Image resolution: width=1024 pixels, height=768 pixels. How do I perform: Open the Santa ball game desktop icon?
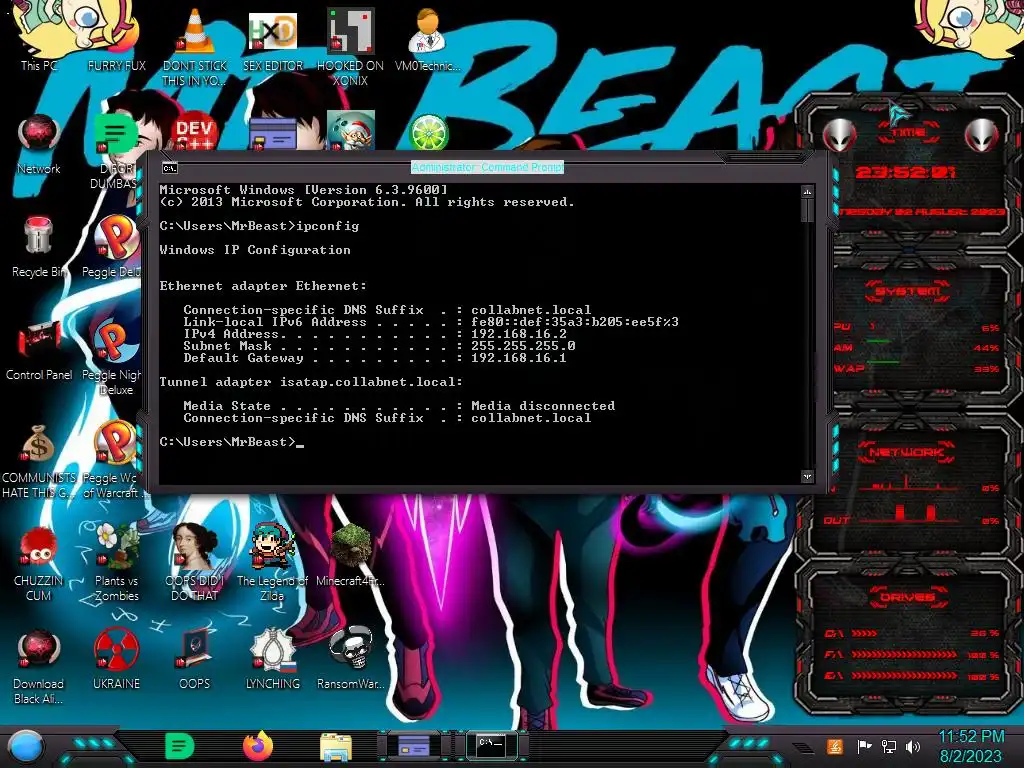(x=351, y=131)
